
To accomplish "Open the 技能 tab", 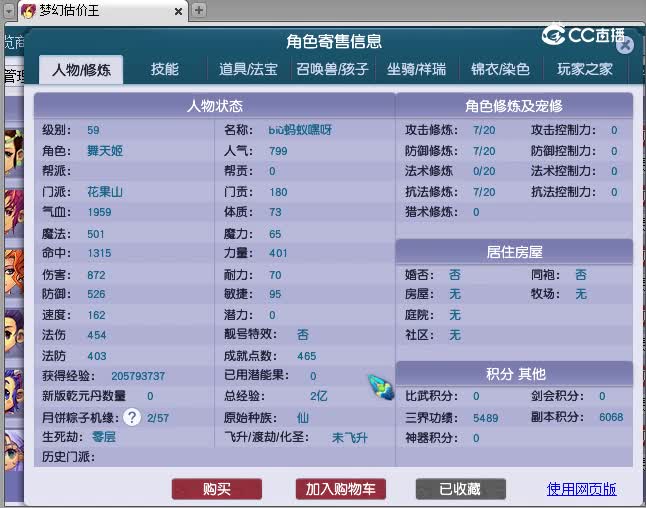I will pos(164,69).
